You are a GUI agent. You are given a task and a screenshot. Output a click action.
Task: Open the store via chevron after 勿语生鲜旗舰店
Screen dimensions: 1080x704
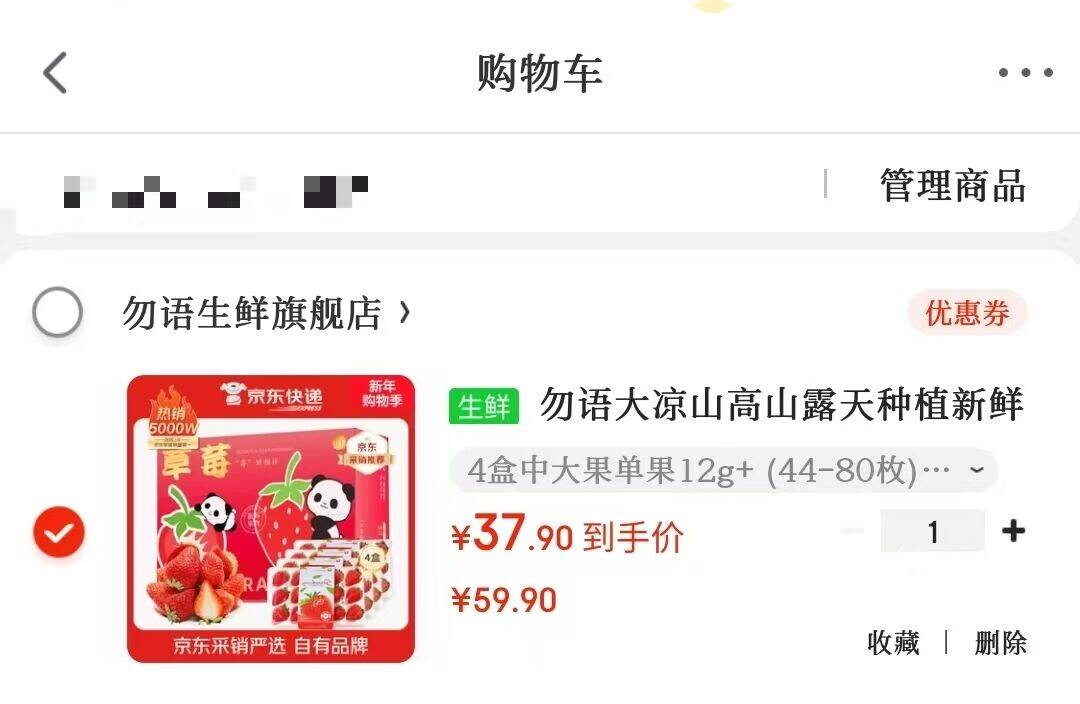[405, 313]
